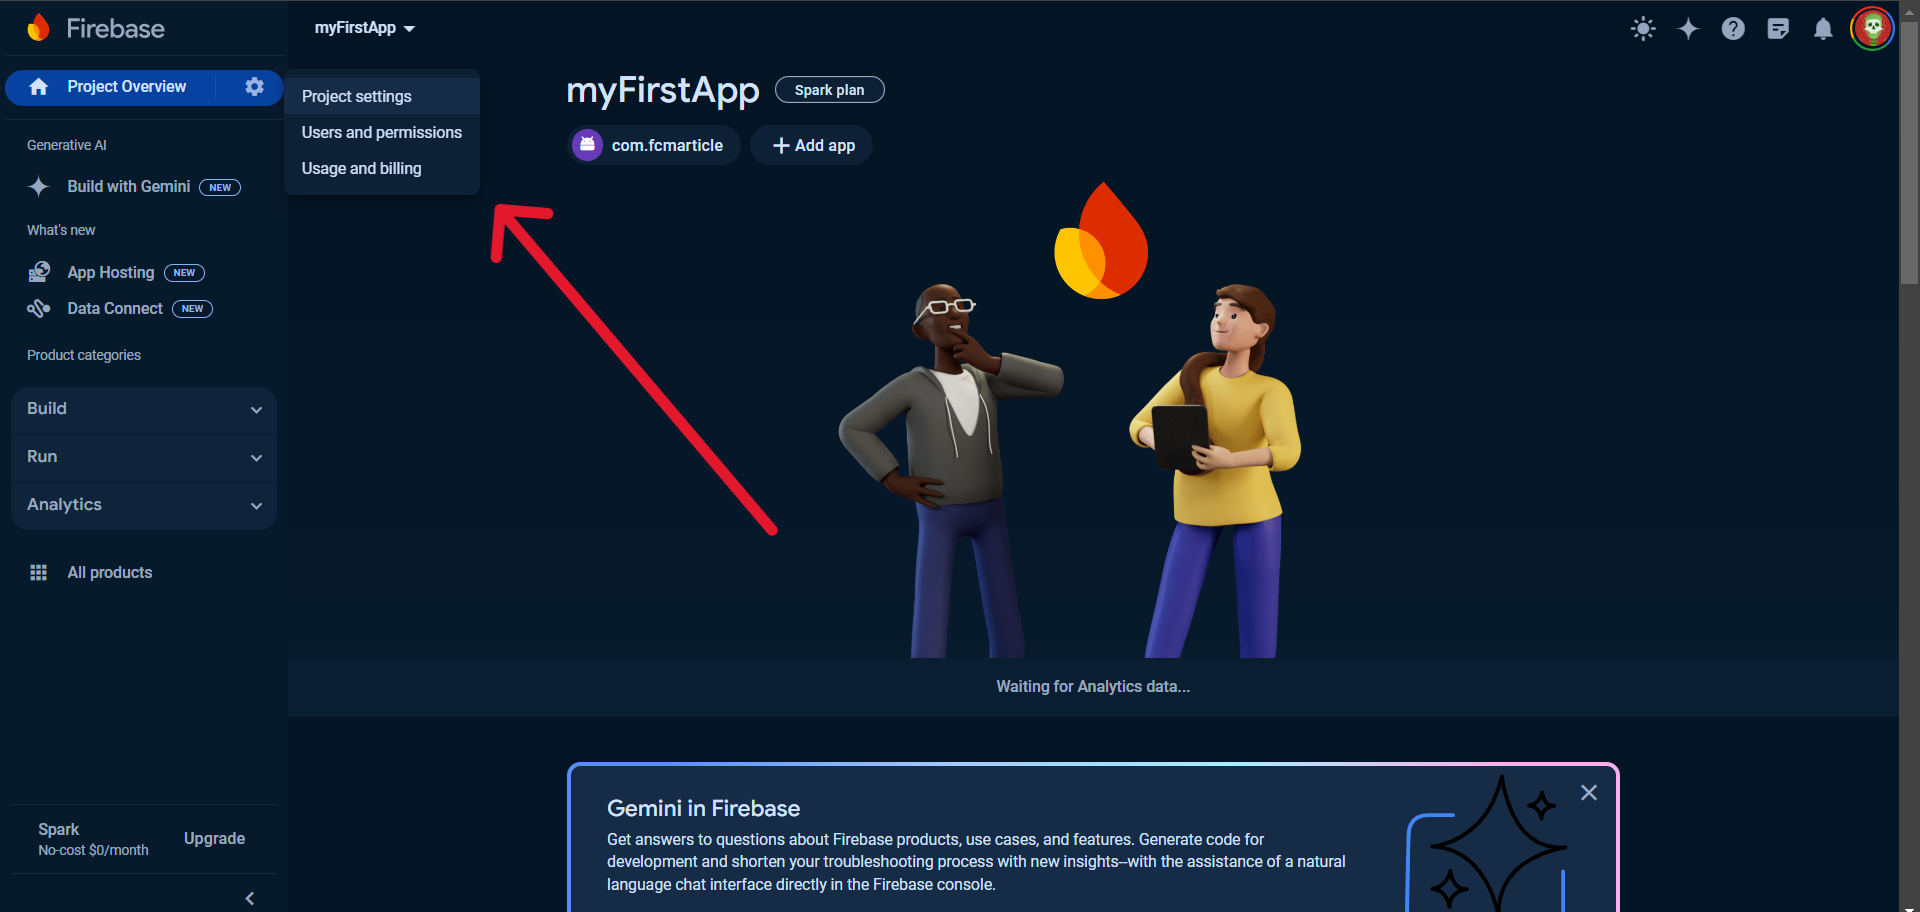Click the NEW badge beside Build with Gemini
This screenshot has width=1920, height=912.
pos(220,188)
